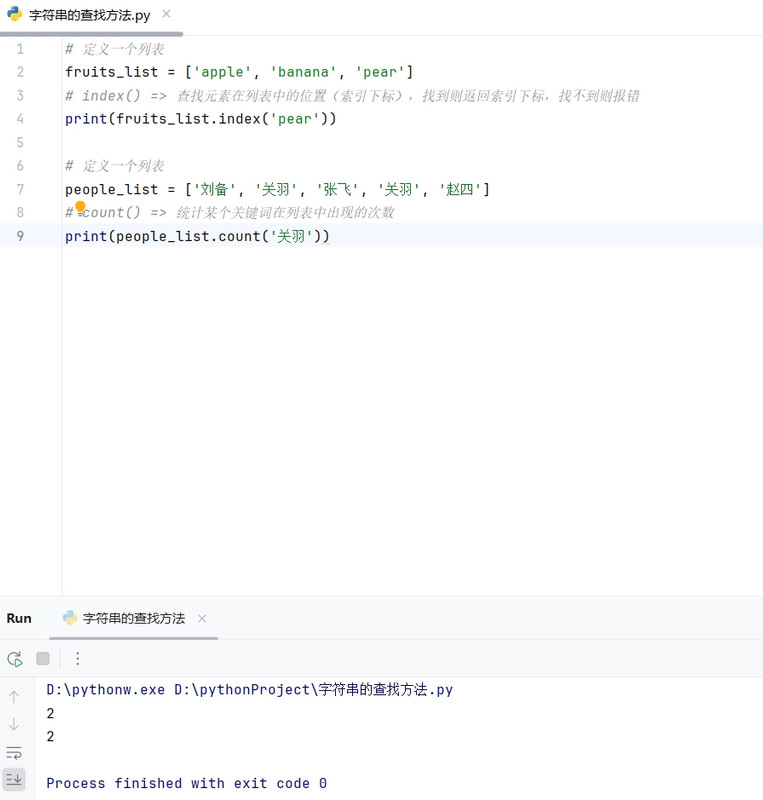Screen dimensions: 763x800
Task: Click the D:\pythonw.exe command line in console
Action: click(250, 690)
